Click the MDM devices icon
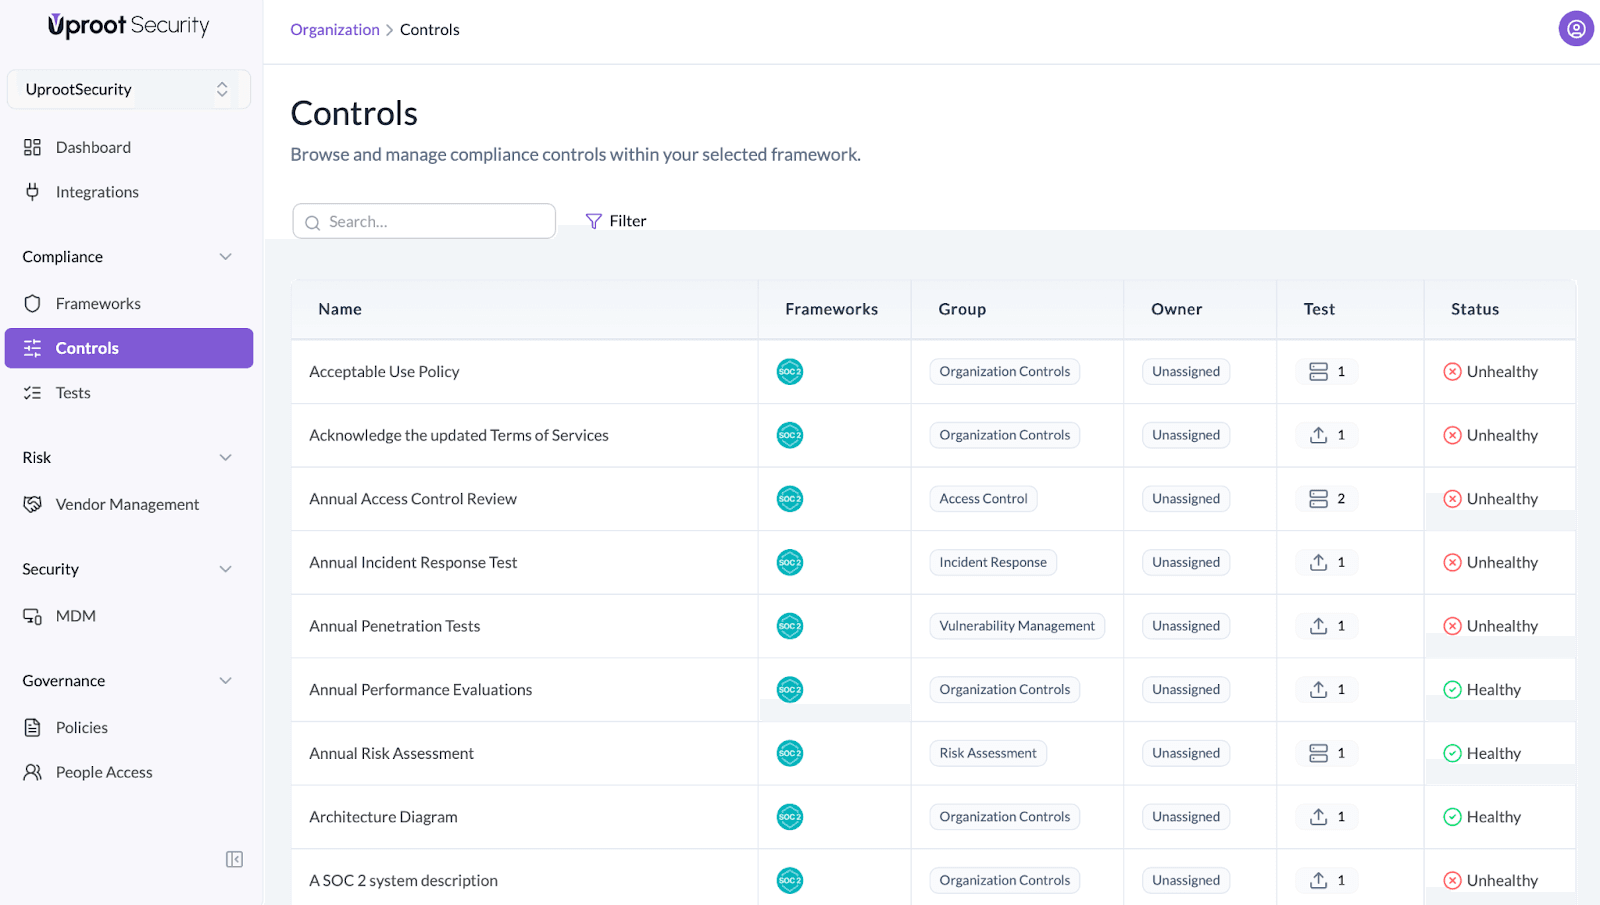The image size is (1600, 905). point(32,617)
